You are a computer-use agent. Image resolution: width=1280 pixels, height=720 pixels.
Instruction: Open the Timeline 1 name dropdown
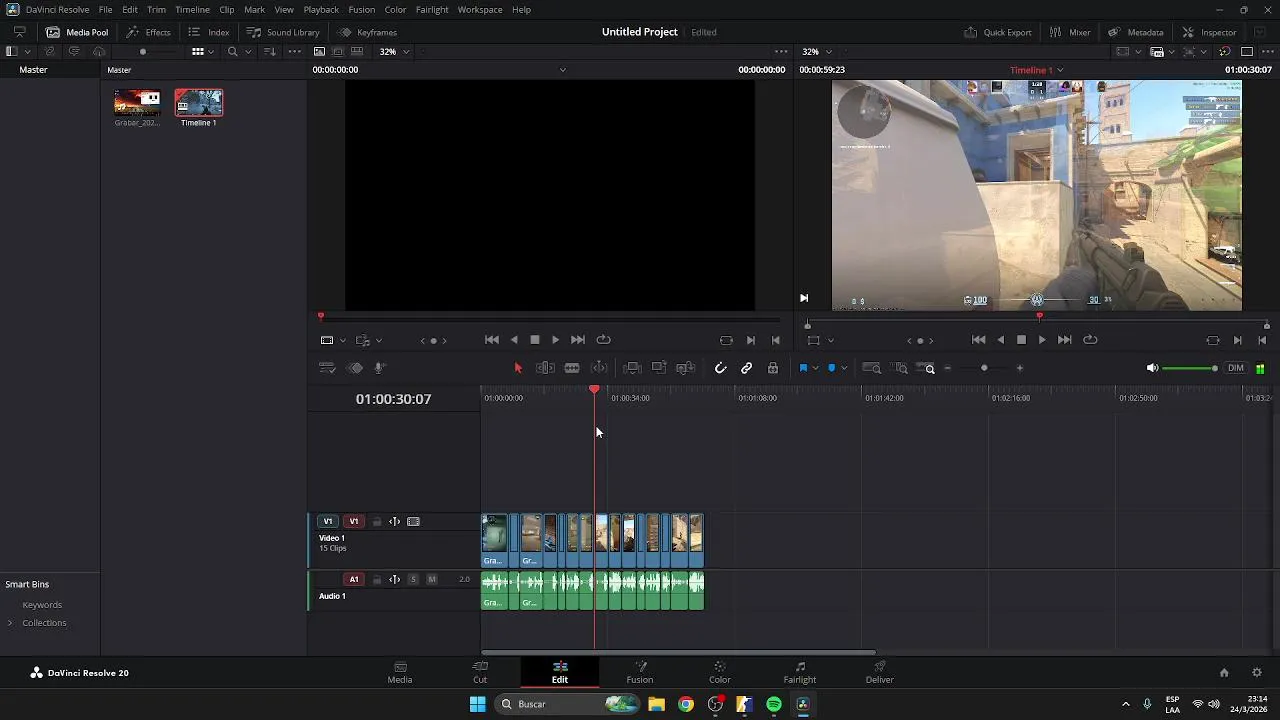[x=1060, y=70]
